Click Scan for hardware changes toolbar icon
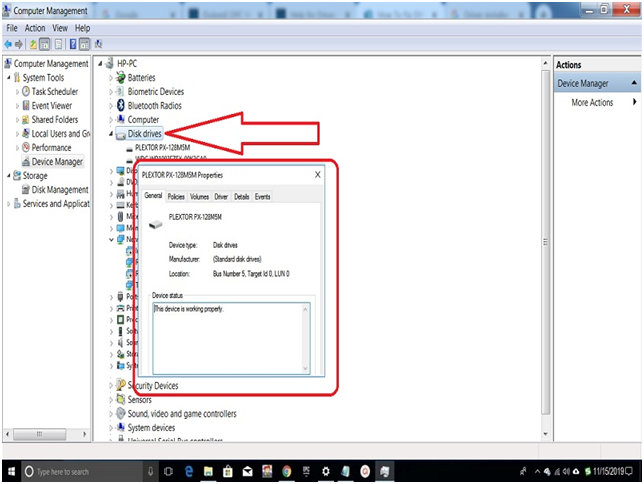Screen dimensions: 644x484 [98, 44]
